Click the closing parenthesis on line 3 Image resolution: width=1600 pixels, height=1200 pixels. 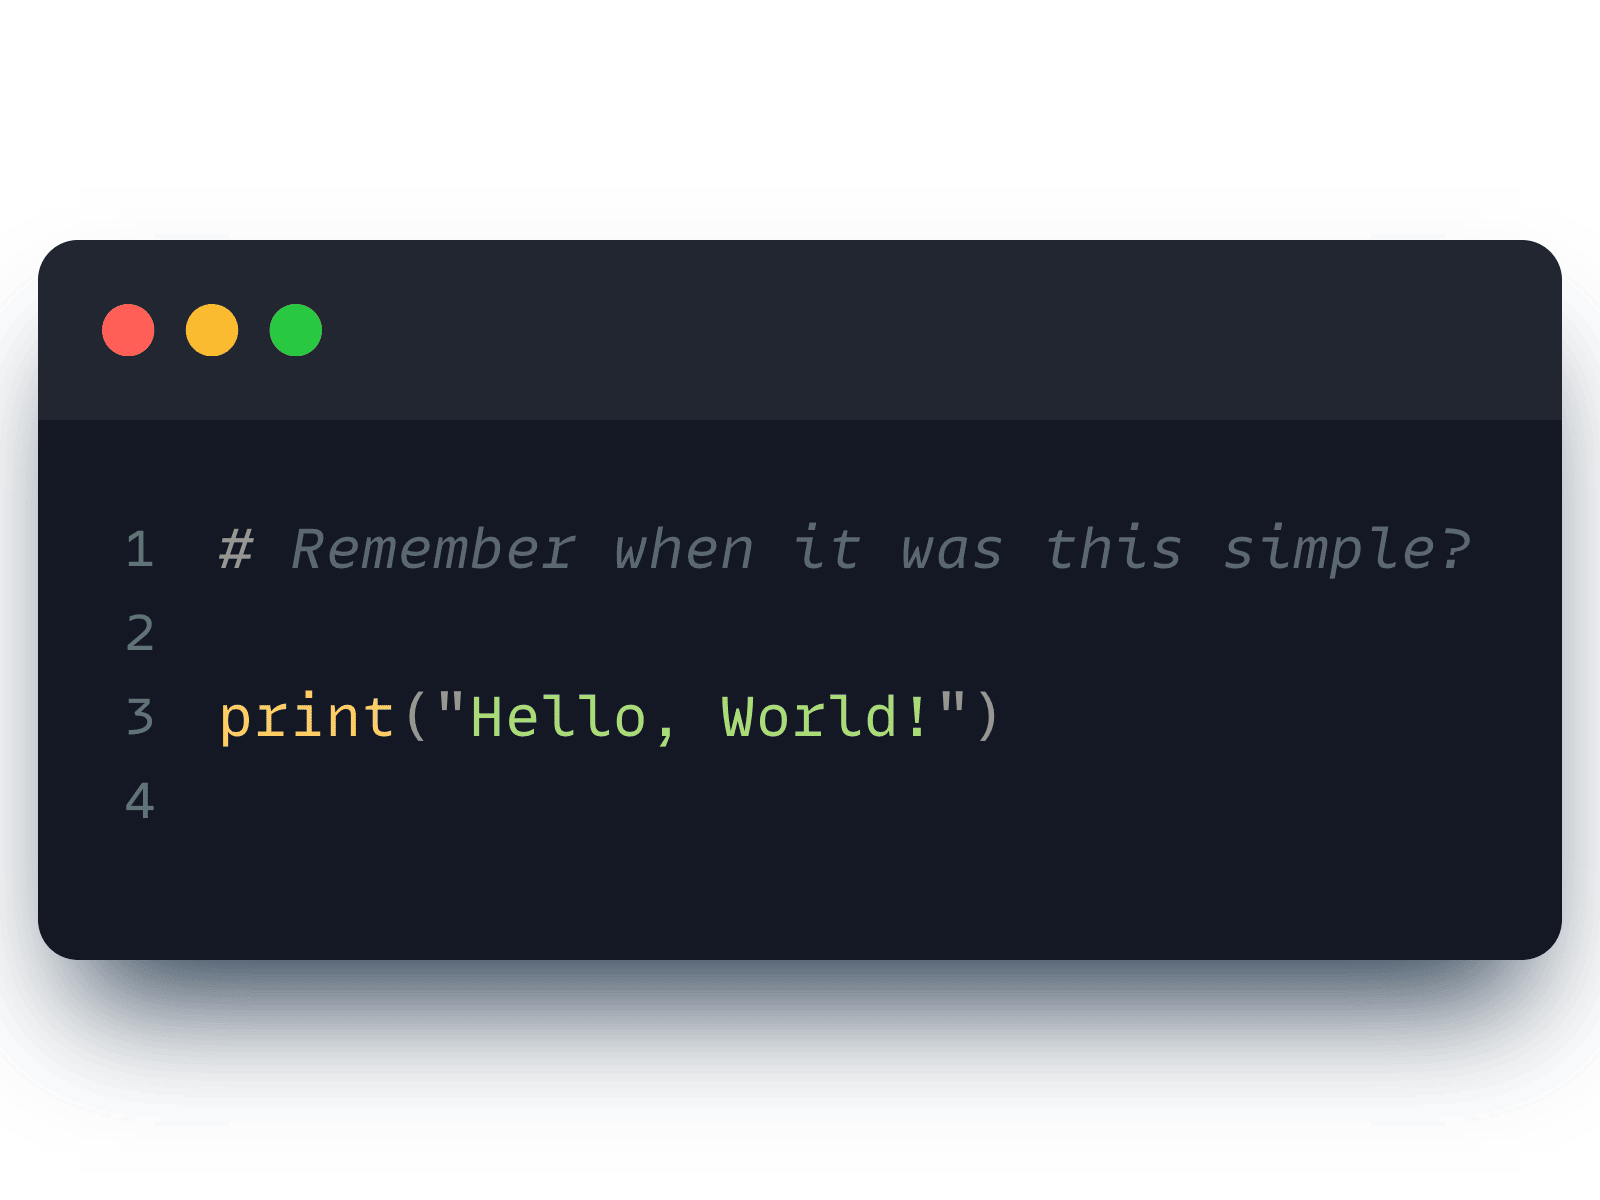[x=988, y=717]
